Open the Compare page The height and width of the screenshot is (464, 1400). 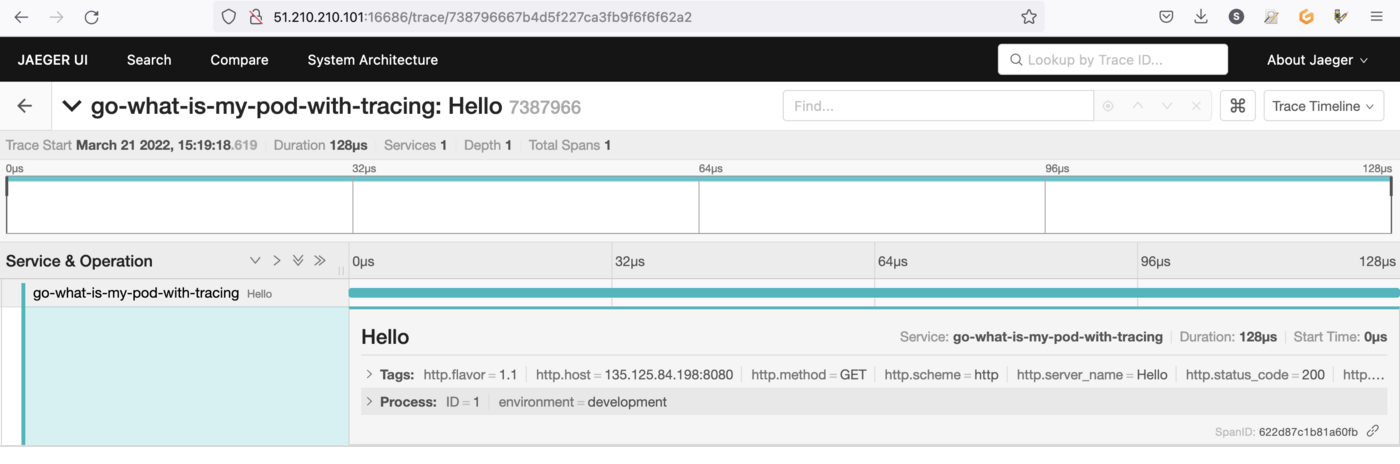point(239,60)
